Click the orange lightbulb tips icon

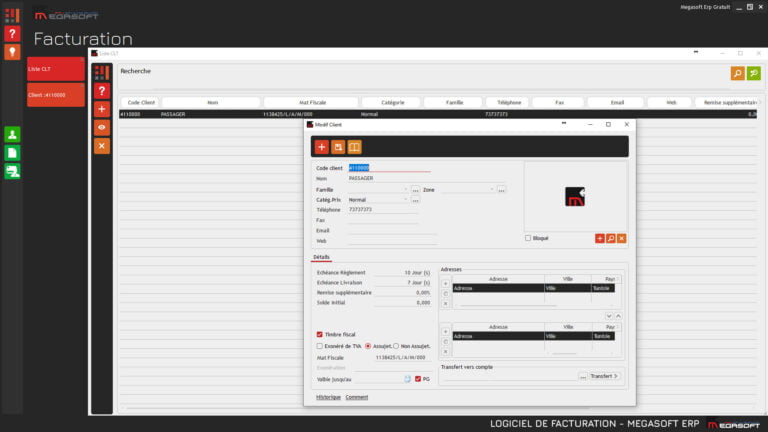pos(12,52)
